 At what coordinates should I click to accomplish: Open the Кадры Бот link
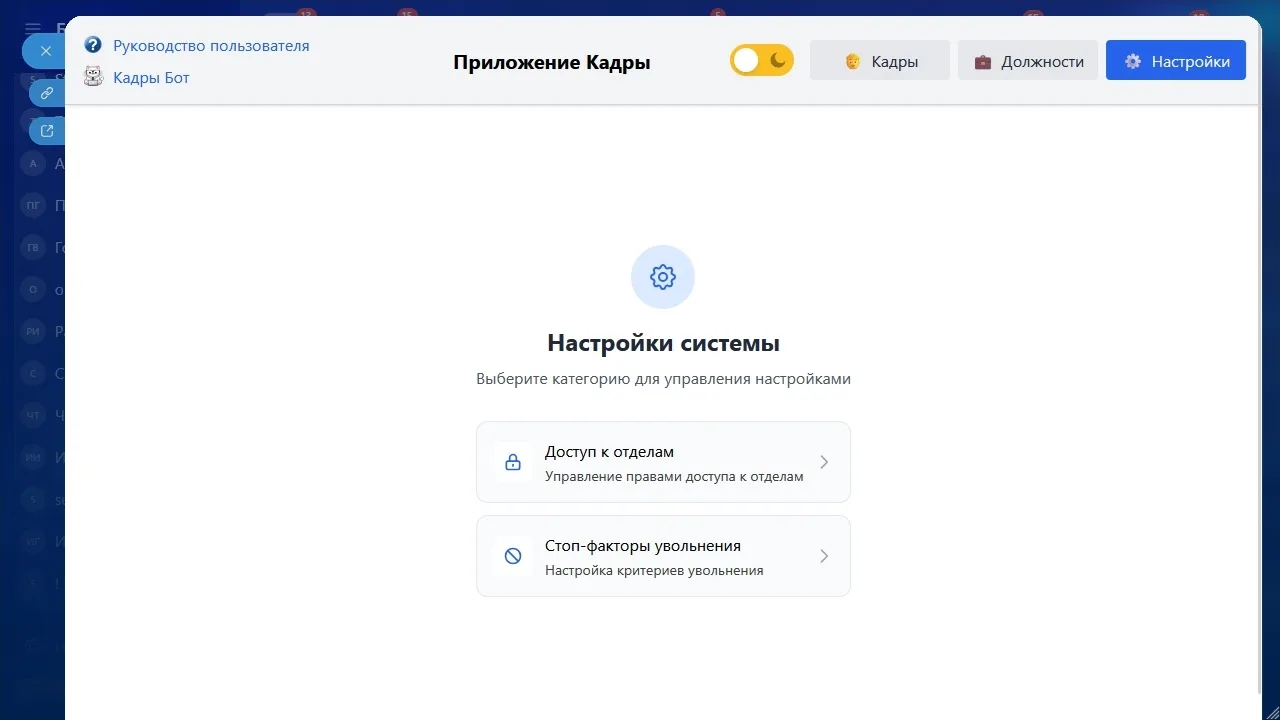click(151, 77)
